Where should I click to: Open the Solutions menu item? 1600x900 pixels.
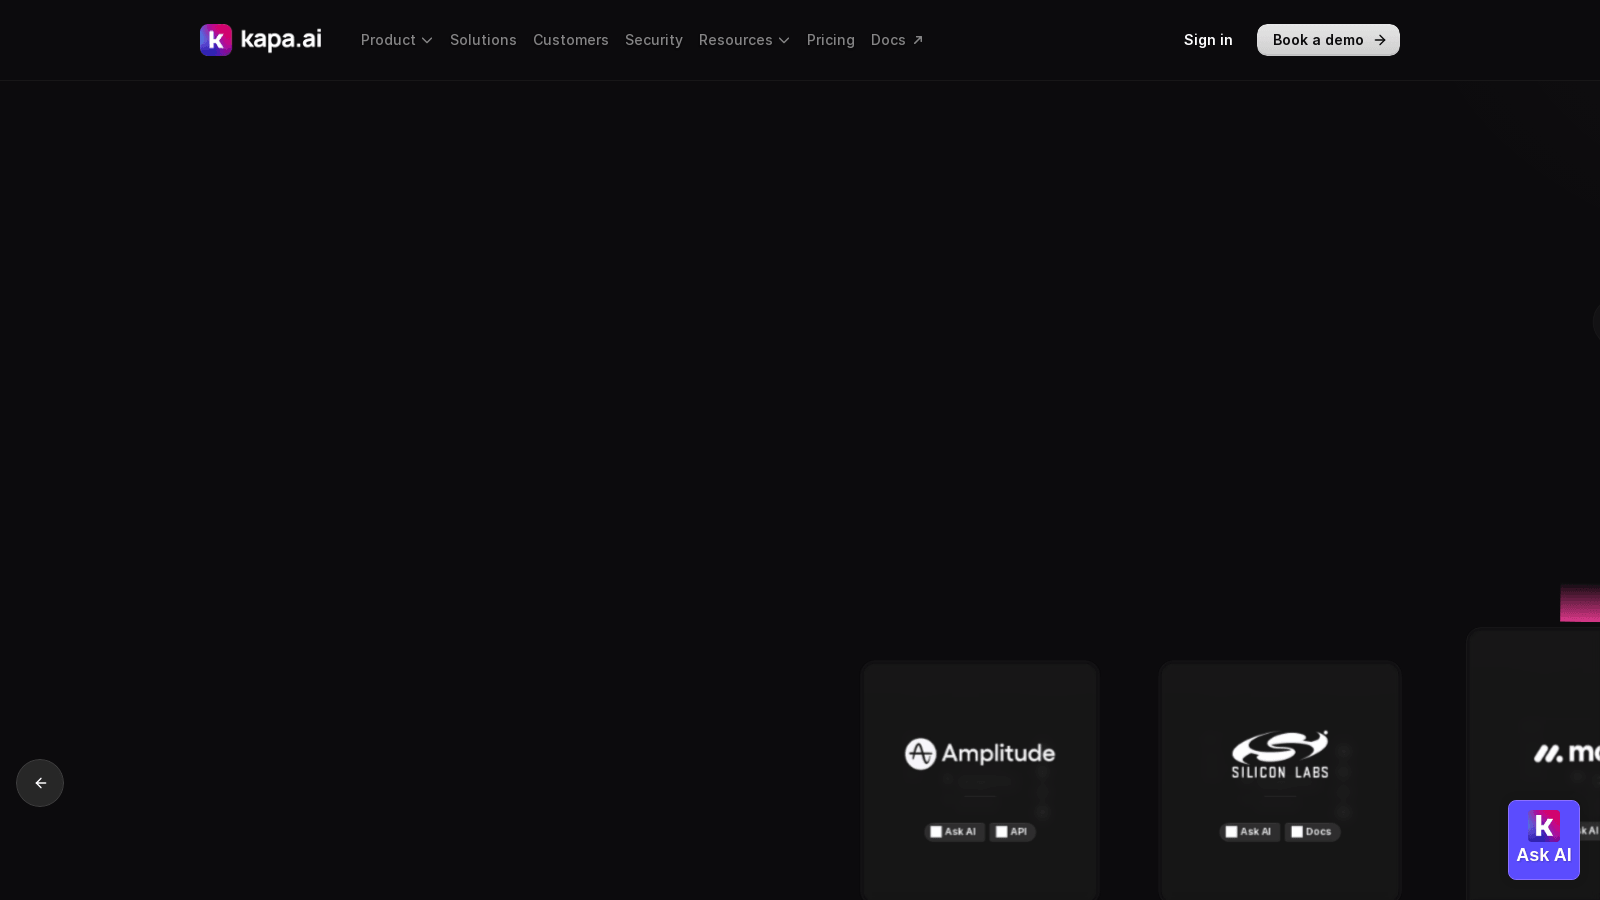click(x=483, y=40)
